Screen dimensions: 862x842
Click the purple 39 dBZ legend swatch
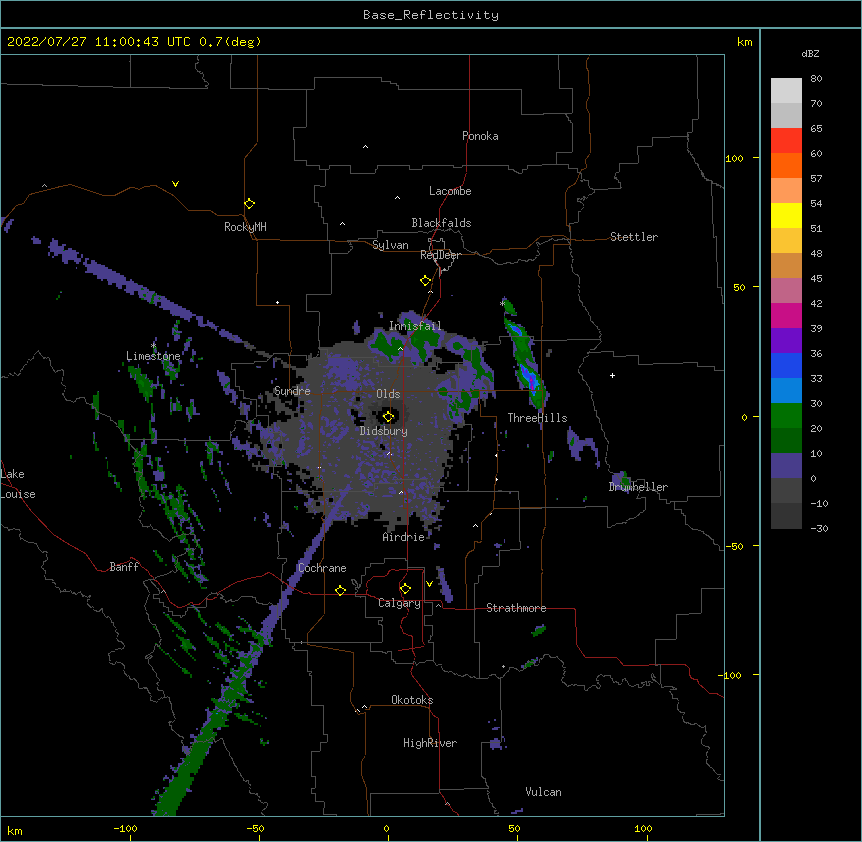[x=786, y=341]
